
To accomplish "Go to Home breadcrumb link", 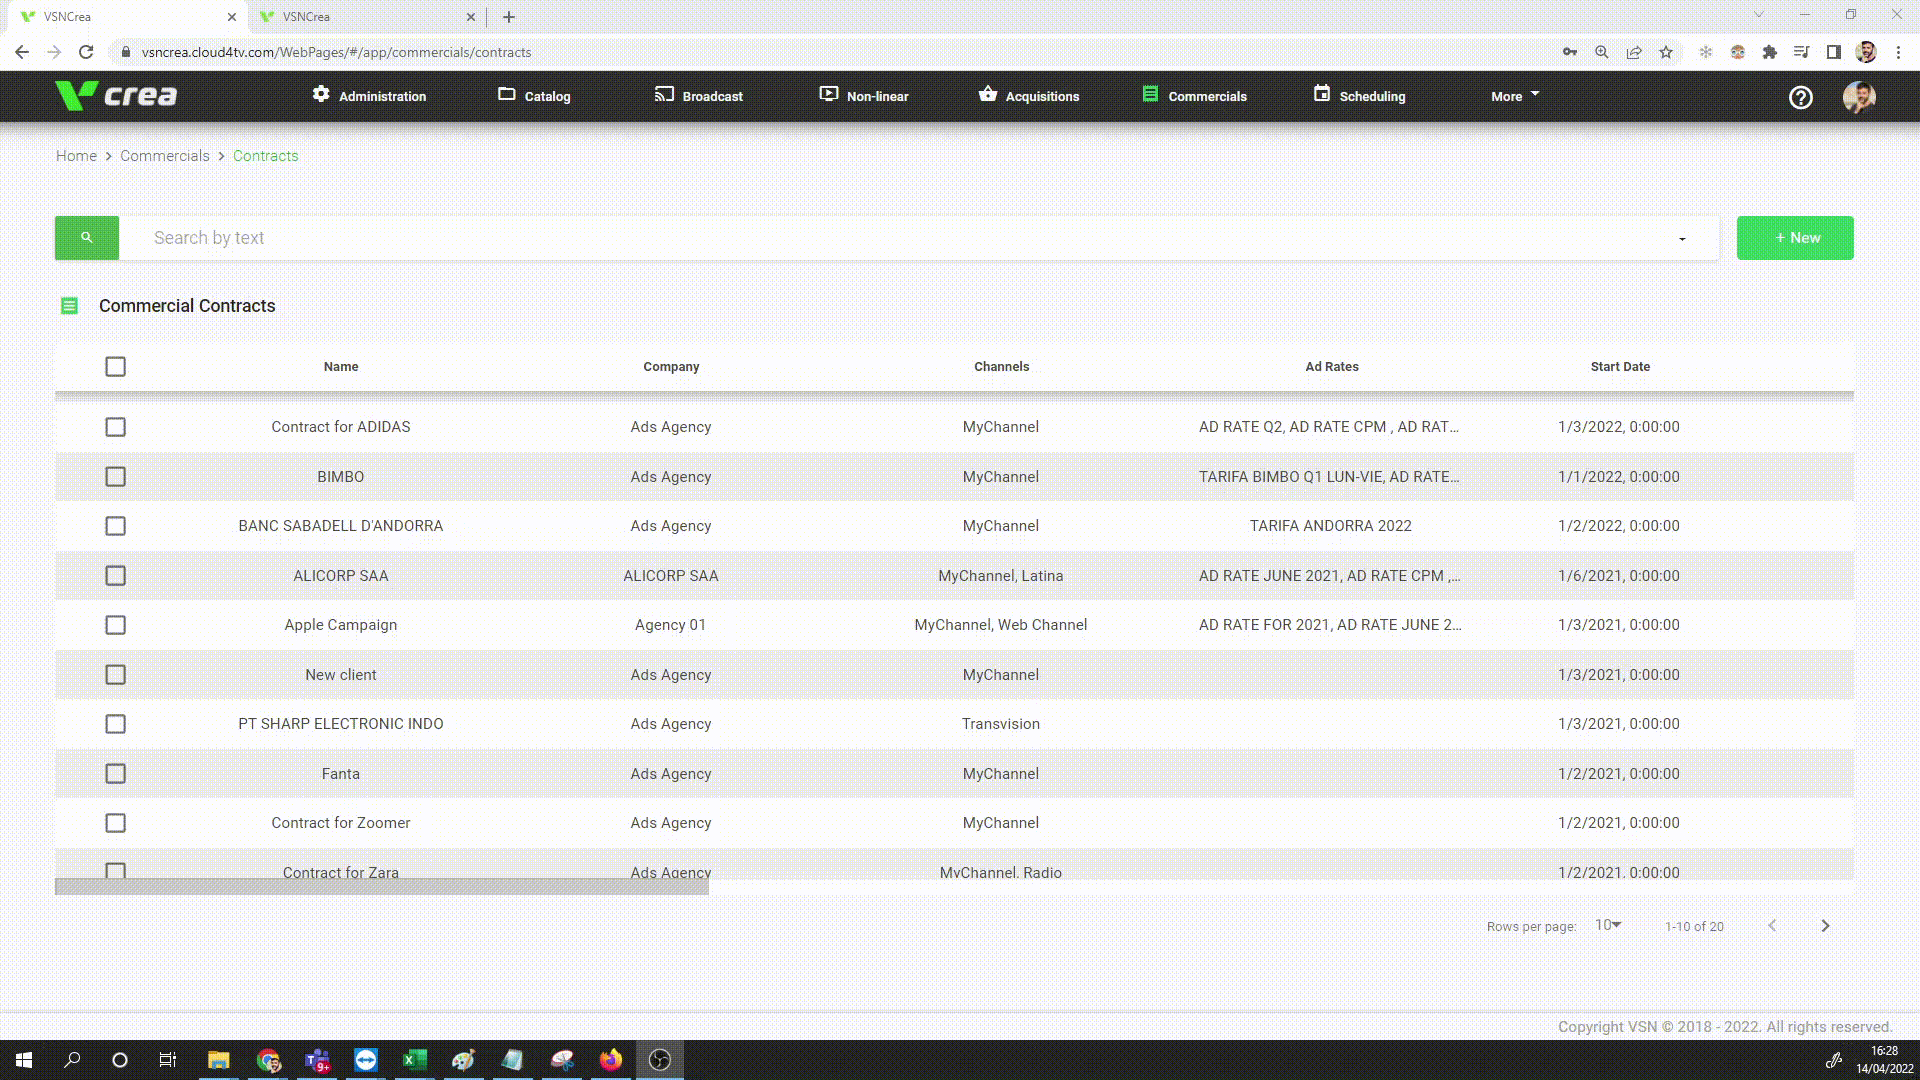I will coord(76,156).
